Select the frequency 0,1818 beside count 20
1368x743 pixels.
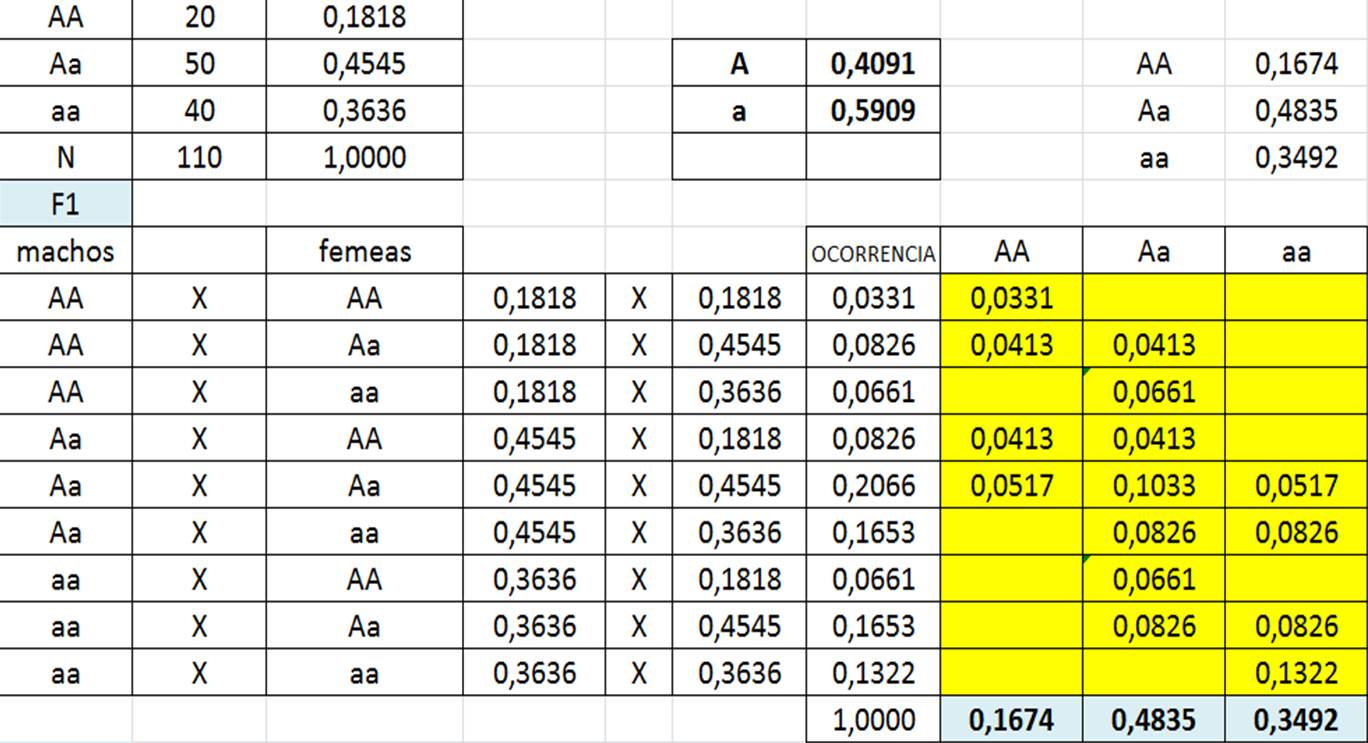(x=365, y=18)
